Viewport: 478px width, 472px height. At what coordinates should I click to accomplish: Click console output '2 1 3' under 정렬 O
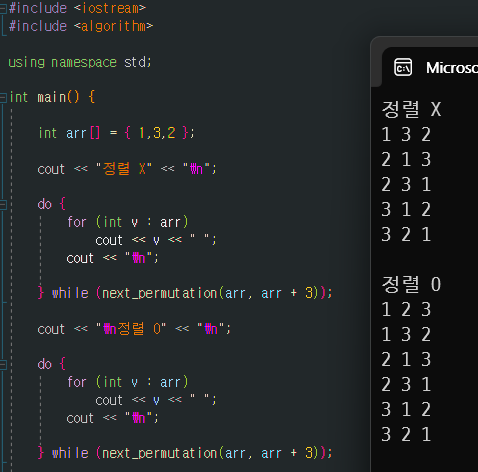pos(406,359)
